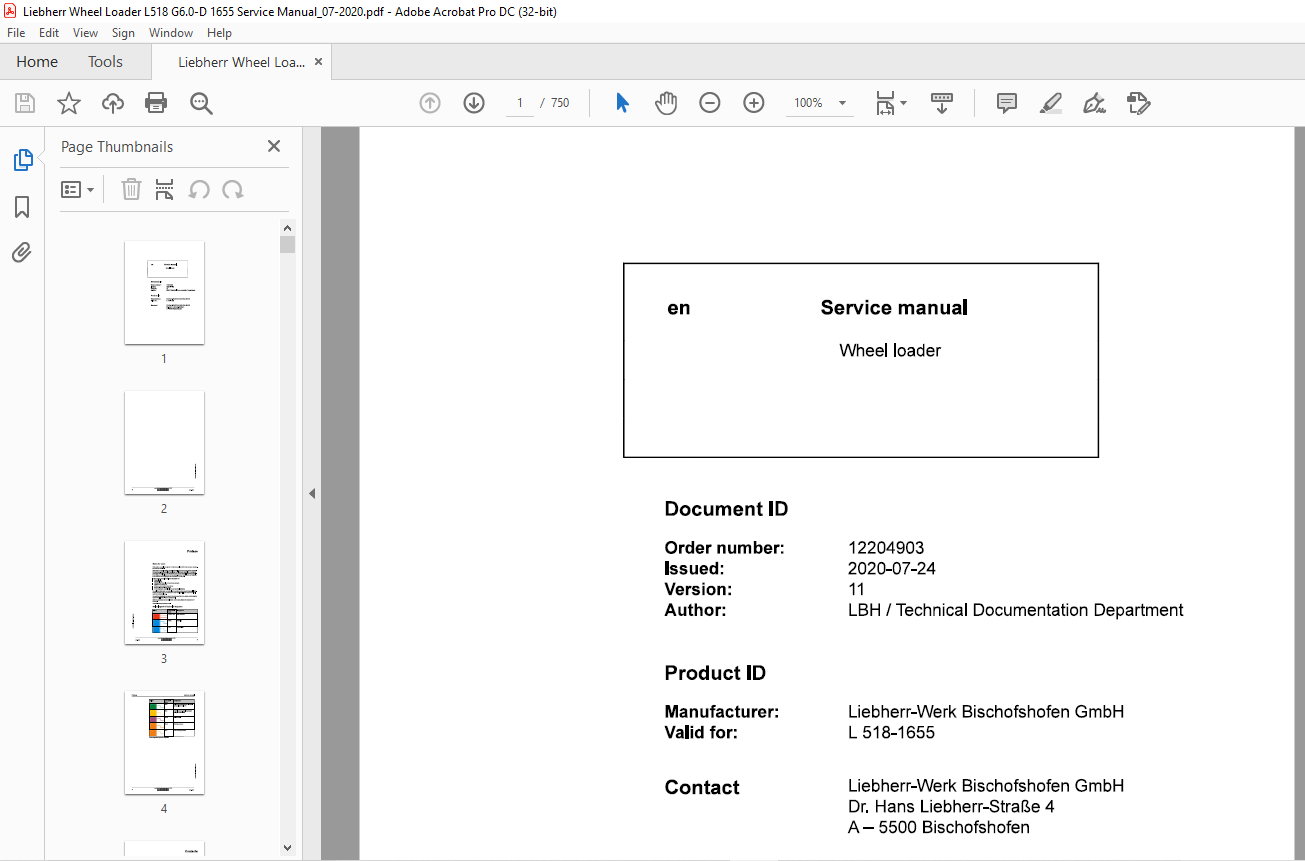Activate the Hand pan tool
This screenshot has width=1305, height=861.
[x=666, y=103]
